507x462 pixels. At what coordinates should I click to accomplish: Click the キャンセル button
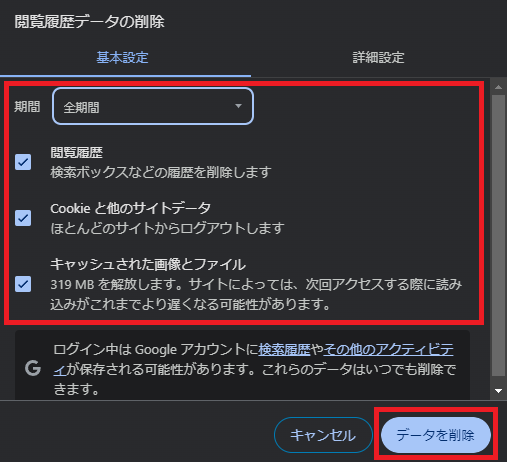(x=323, y=435)
